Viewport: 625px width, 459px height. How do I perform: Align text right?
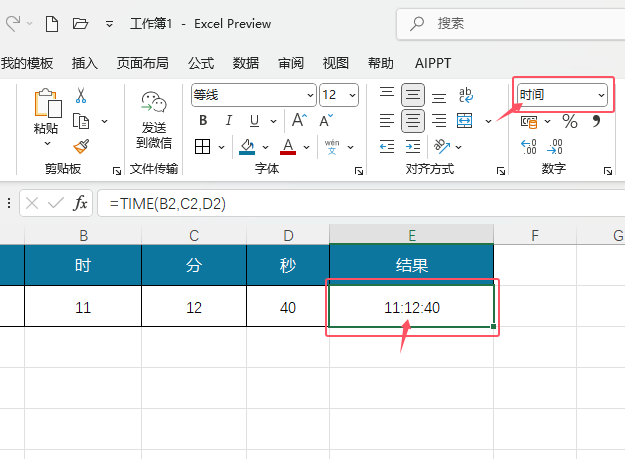coord(439,121)
